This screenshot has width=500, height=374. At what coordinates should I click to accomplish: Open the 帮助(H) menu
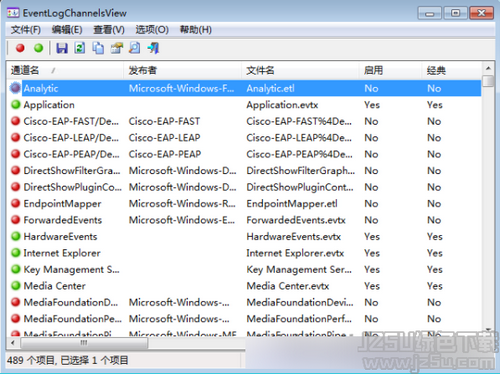tap(196, 30)
